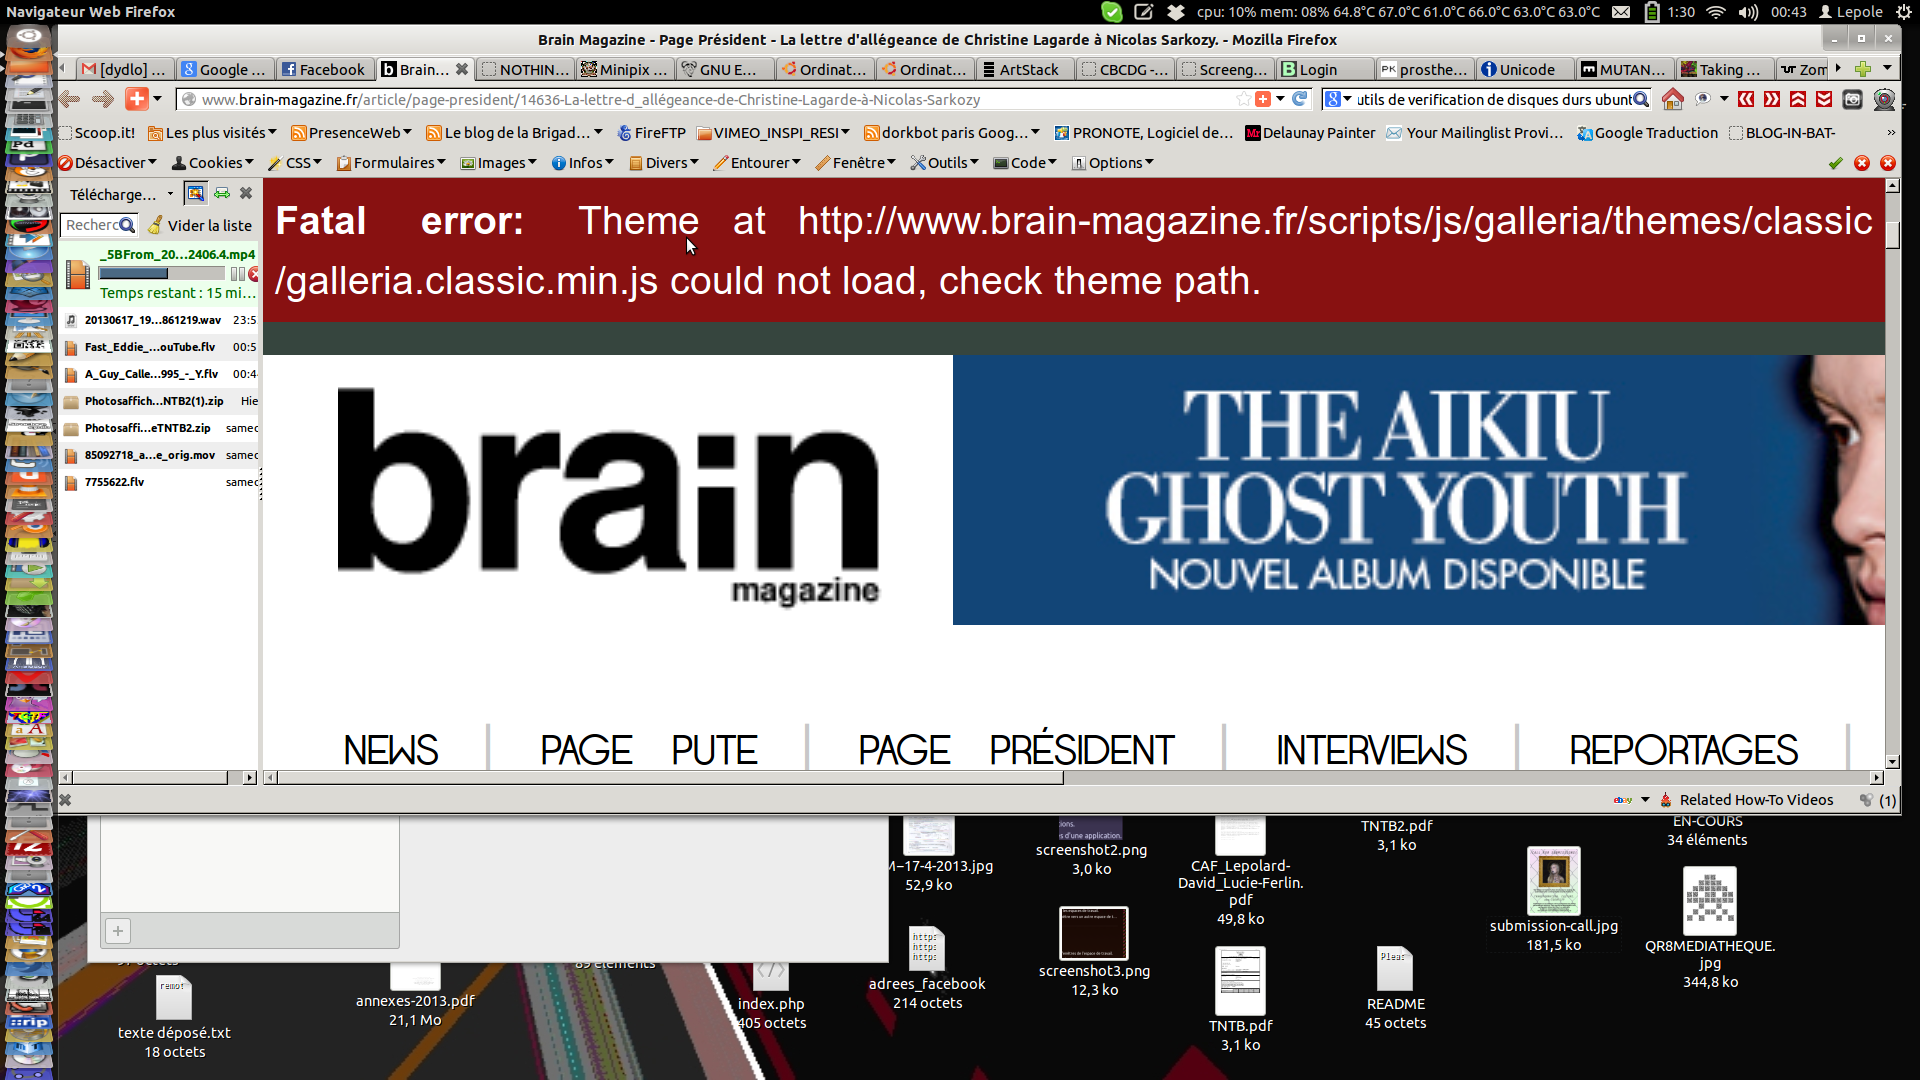Open the INTERVIEWS page link
The width and height of the screenshot is (1920, 1080).
pyautogui.click(x=1371, y=750)
